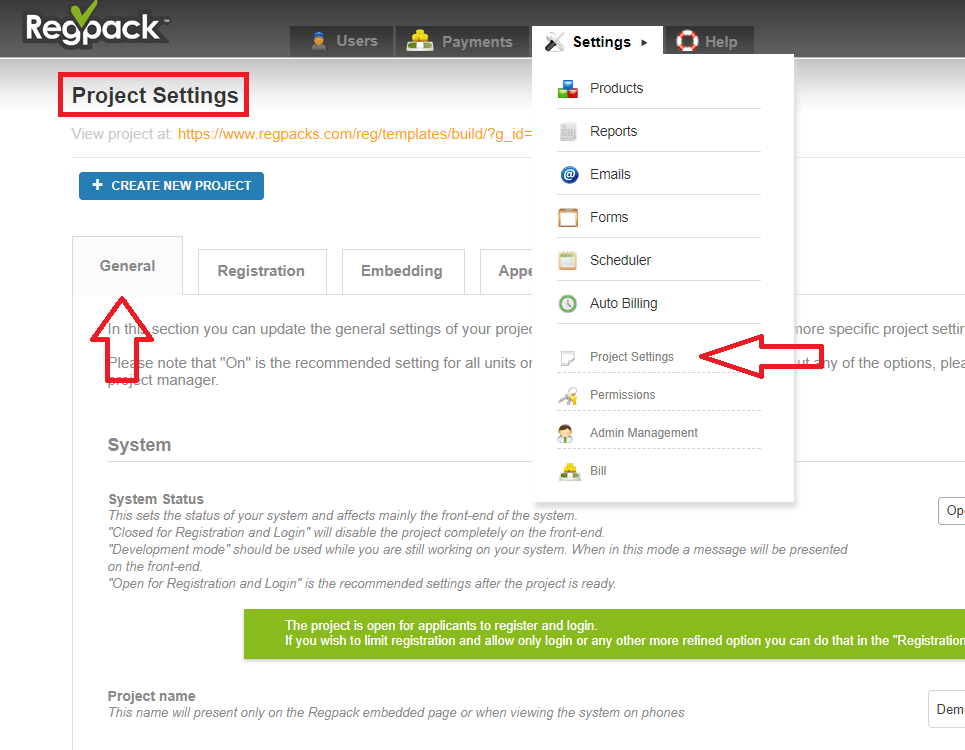
Task: Click the Permissions keys icon
Action: coord(567,396)
